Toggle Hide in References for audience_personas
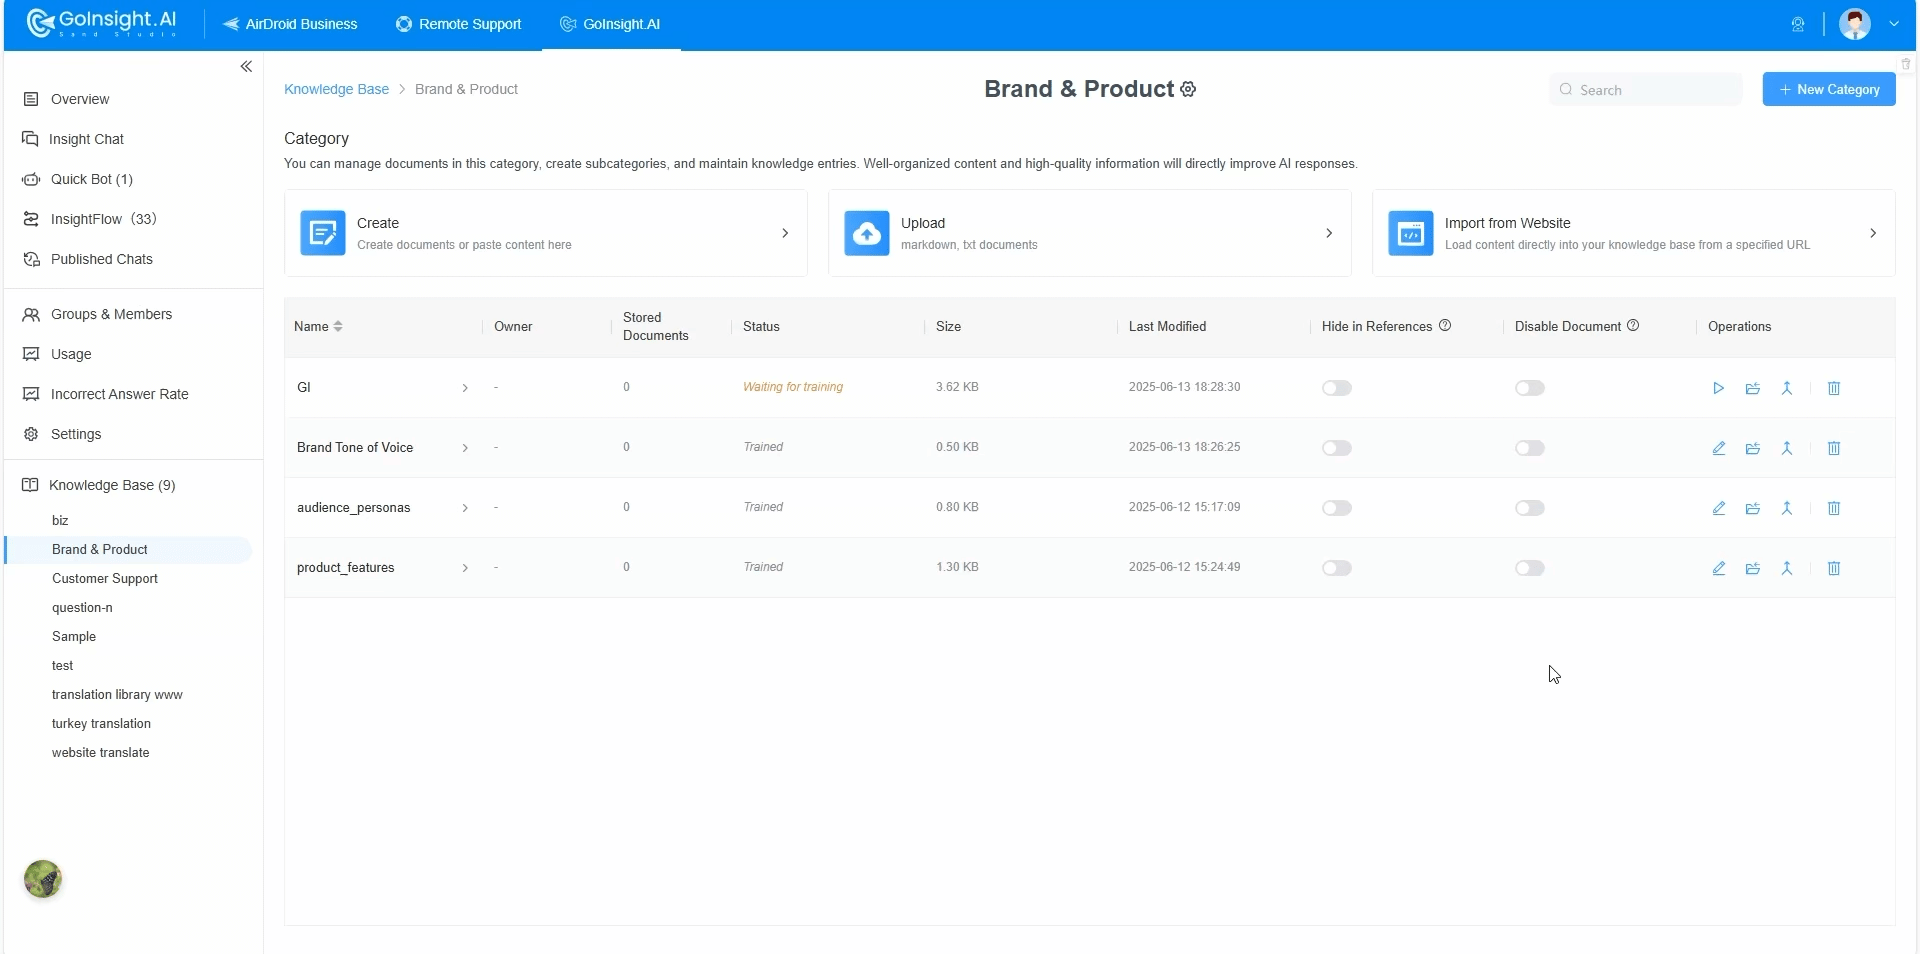Viewport: 1920px width, 954px height. (1336, 508)
